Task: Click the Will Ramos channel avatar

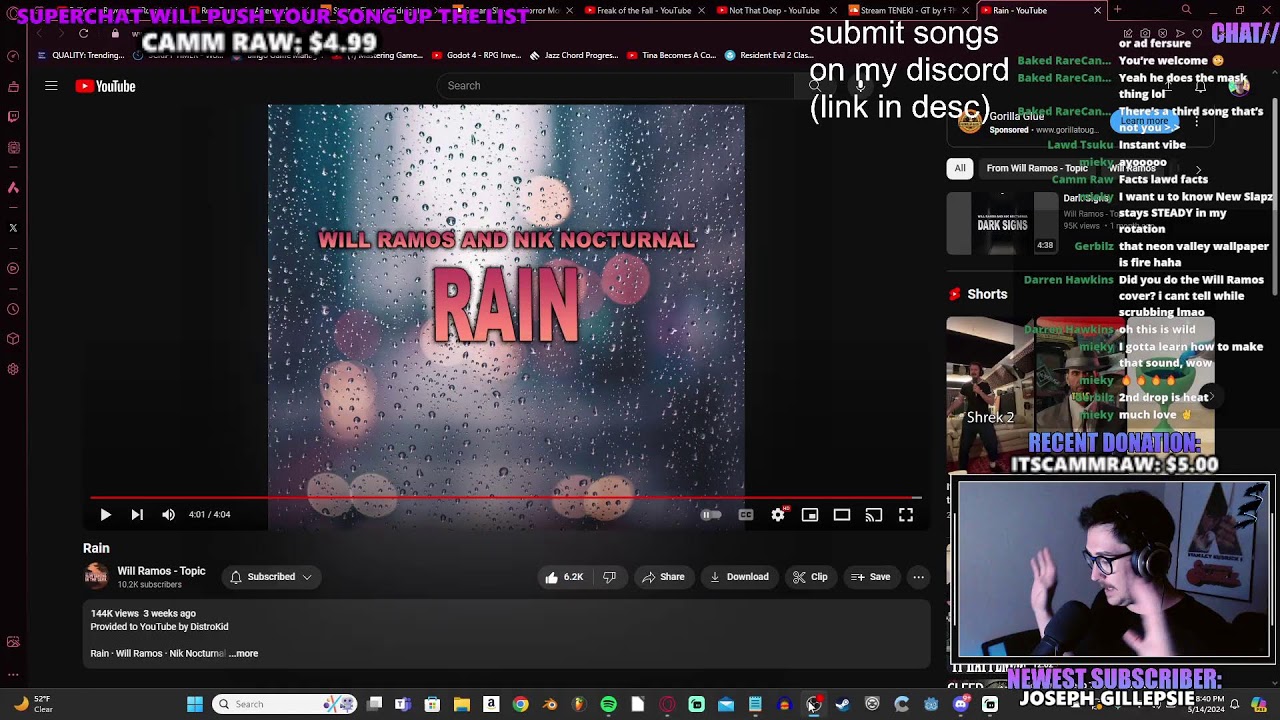Action: (96, 576)
